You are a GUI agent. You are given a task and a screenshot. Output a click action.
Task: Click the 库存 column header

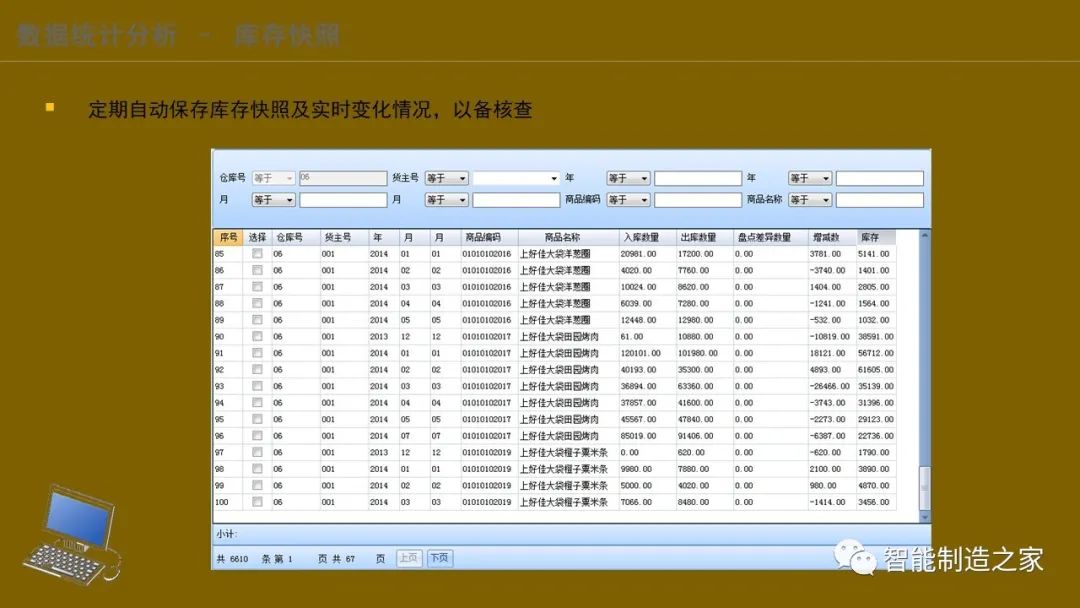click(870, 237)
